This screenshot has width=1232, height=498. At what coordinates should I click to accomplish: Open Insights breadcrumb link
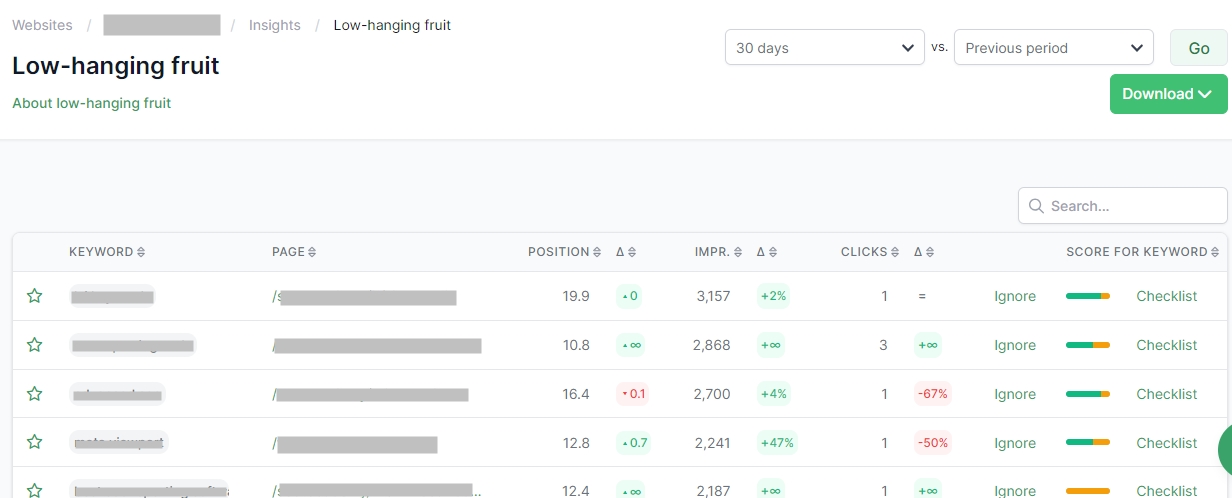(275, 25)
